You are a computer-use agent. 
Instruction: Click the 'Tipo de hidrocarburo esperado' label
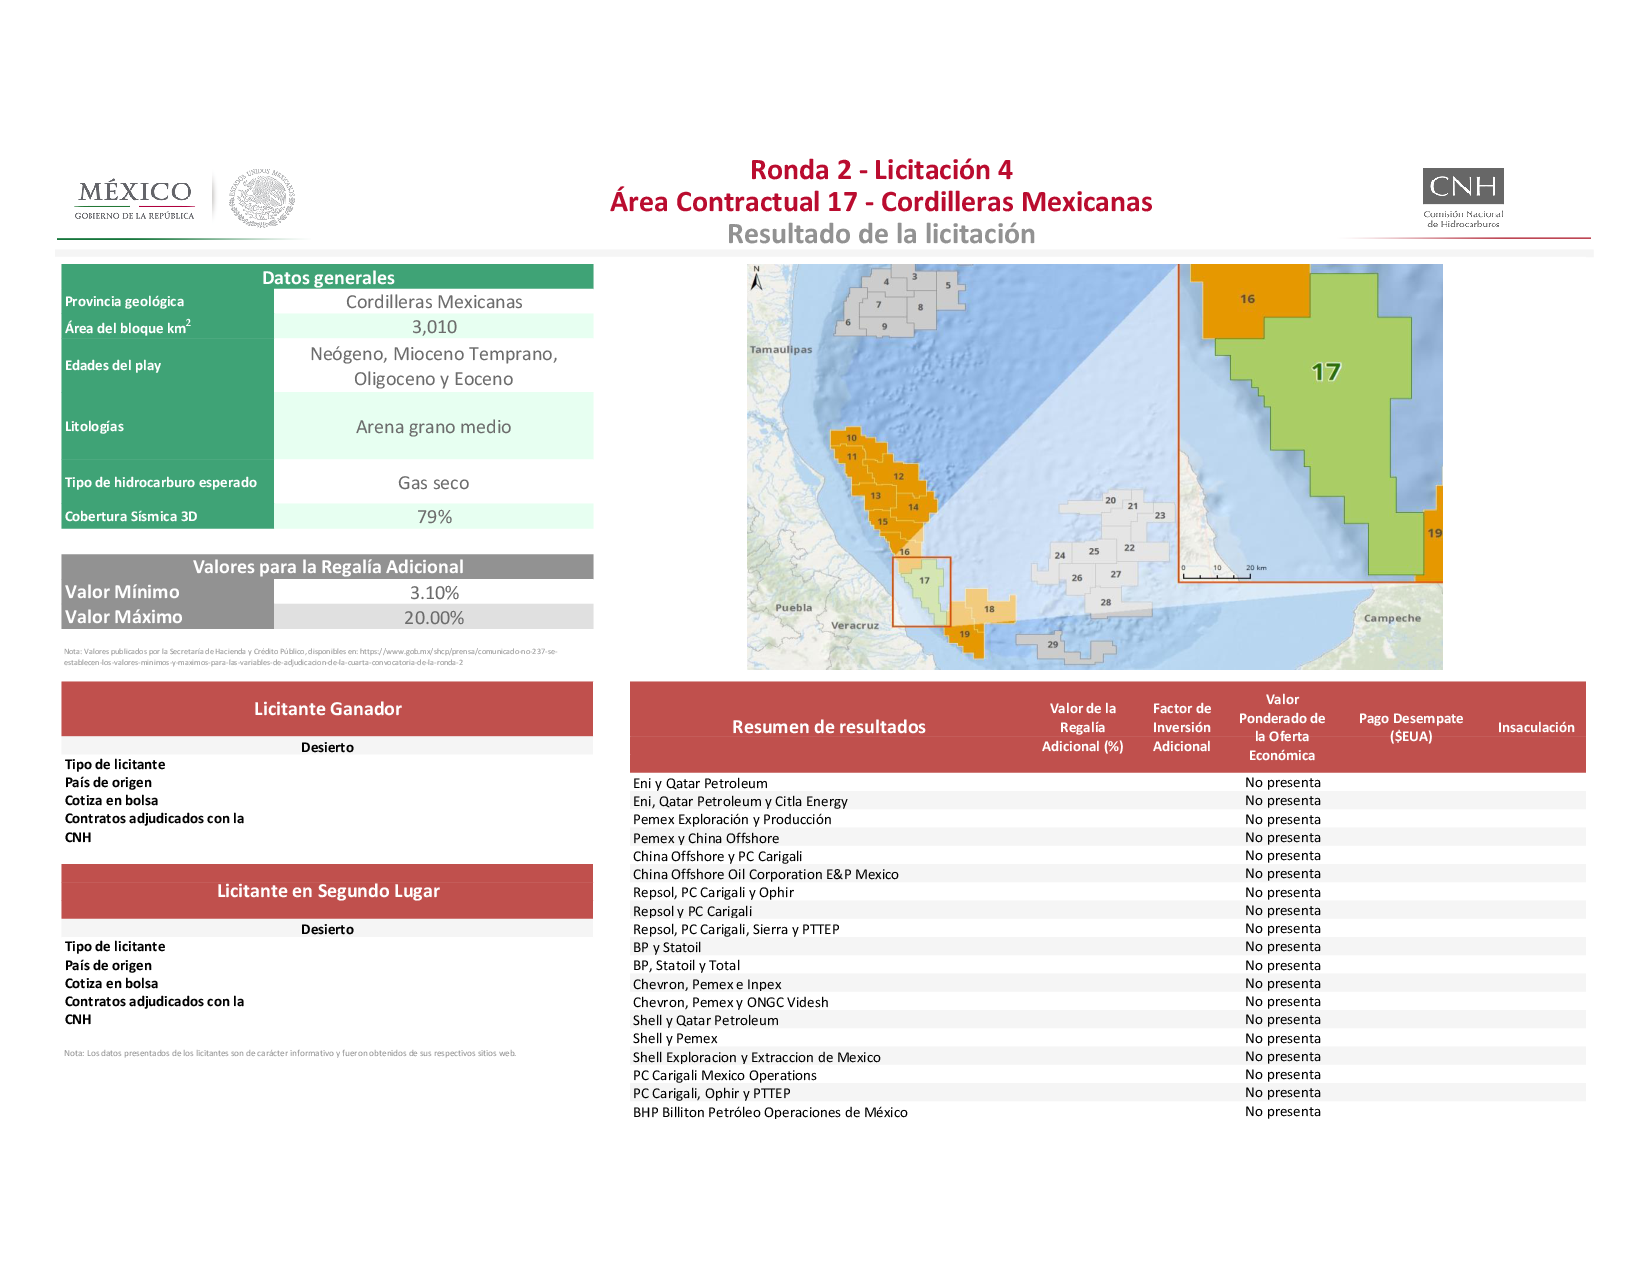(x=161, y=482)
